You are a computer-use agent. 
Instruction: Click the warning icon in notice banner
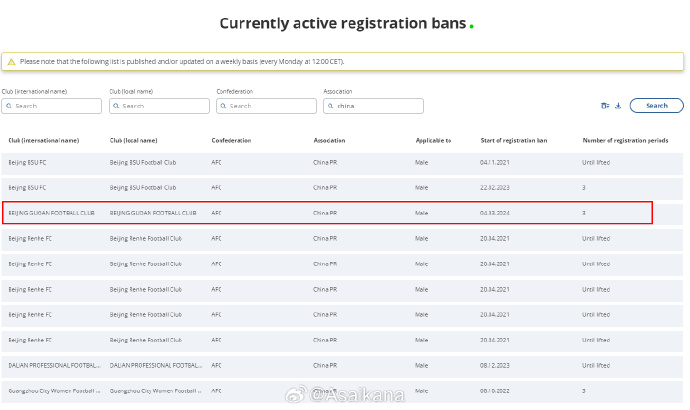[12, 62]
